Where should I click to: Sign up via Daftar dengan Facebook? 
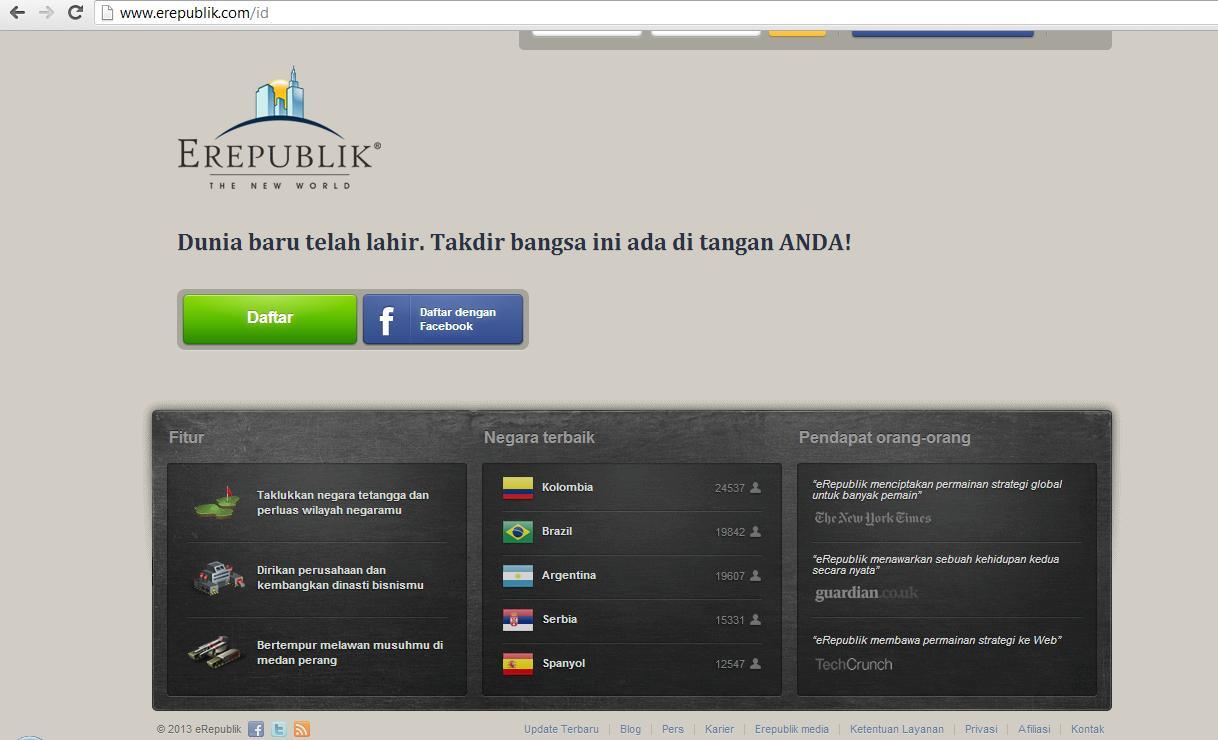tap(443, 319)
